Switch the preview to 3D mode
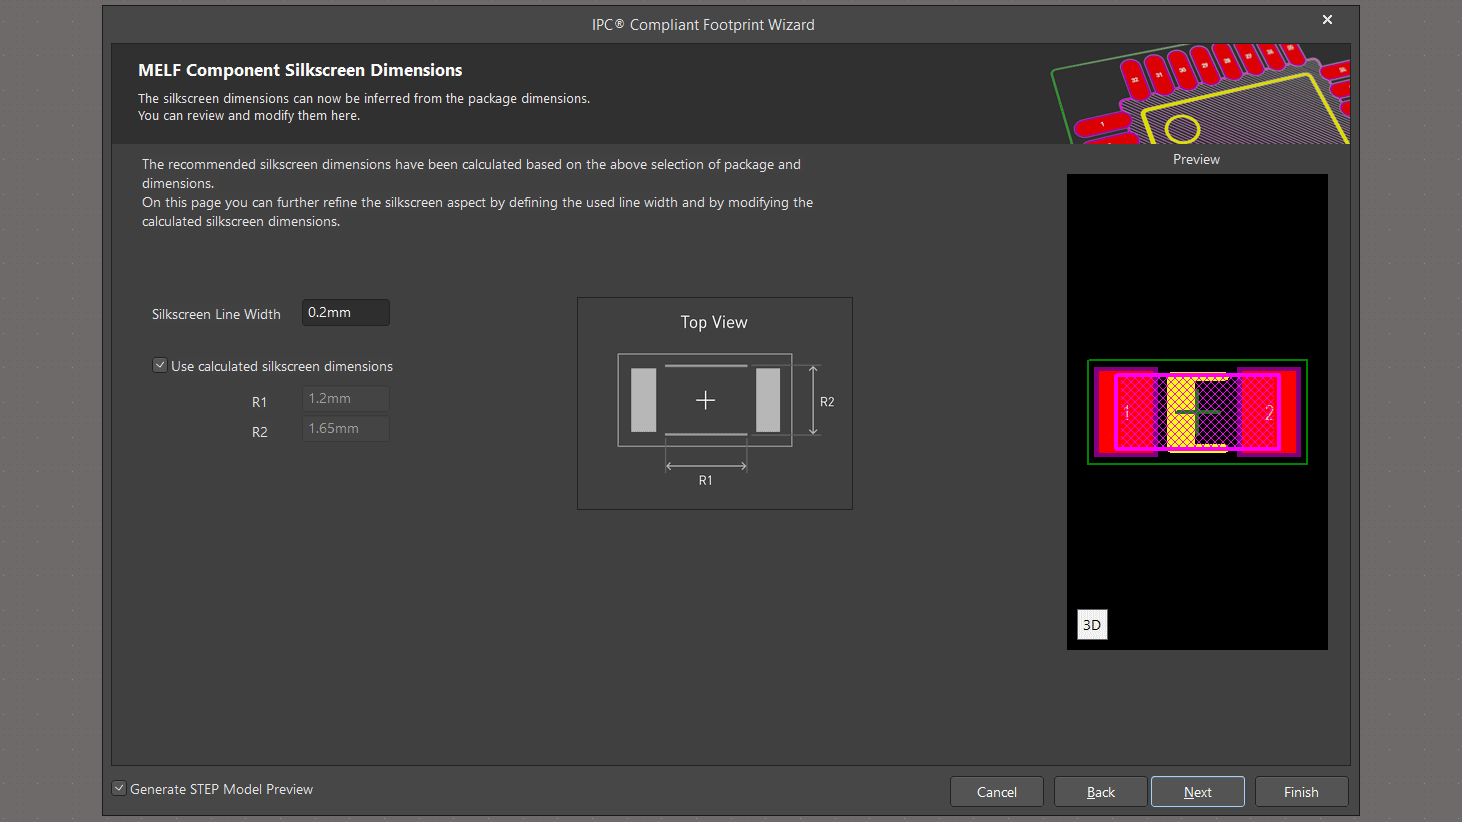The width and height of the screenshot is (1462, 822). [1092, 625]
